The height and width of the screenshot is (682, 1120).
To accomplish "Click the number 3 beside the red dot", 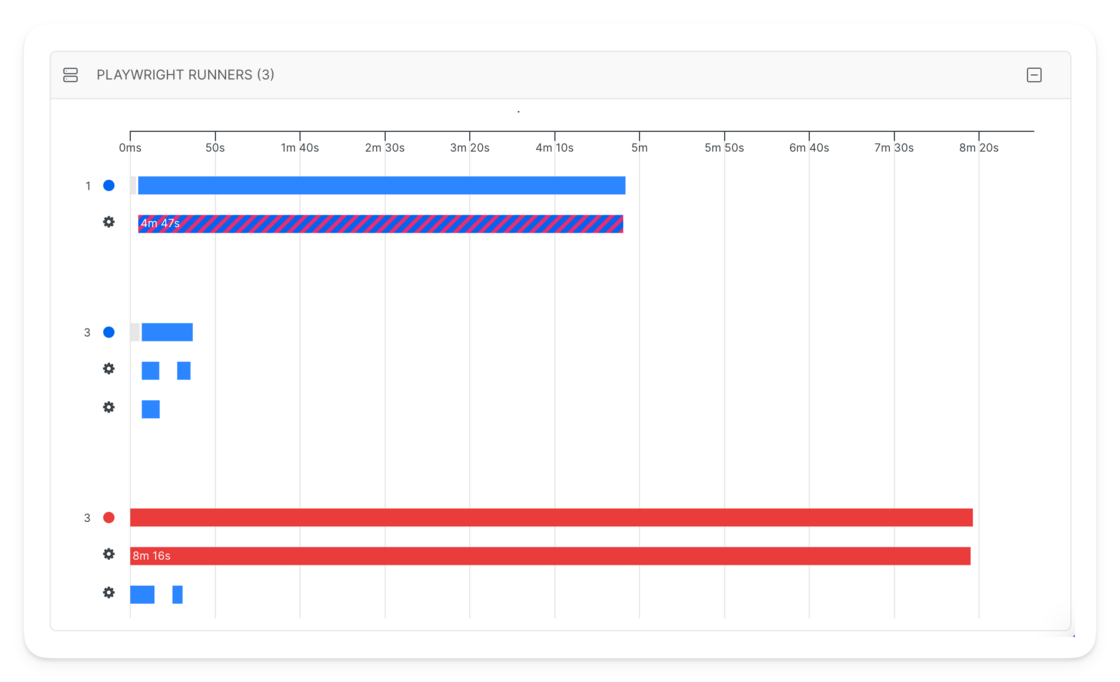I will pyautogui.click(x=87, y=518).
